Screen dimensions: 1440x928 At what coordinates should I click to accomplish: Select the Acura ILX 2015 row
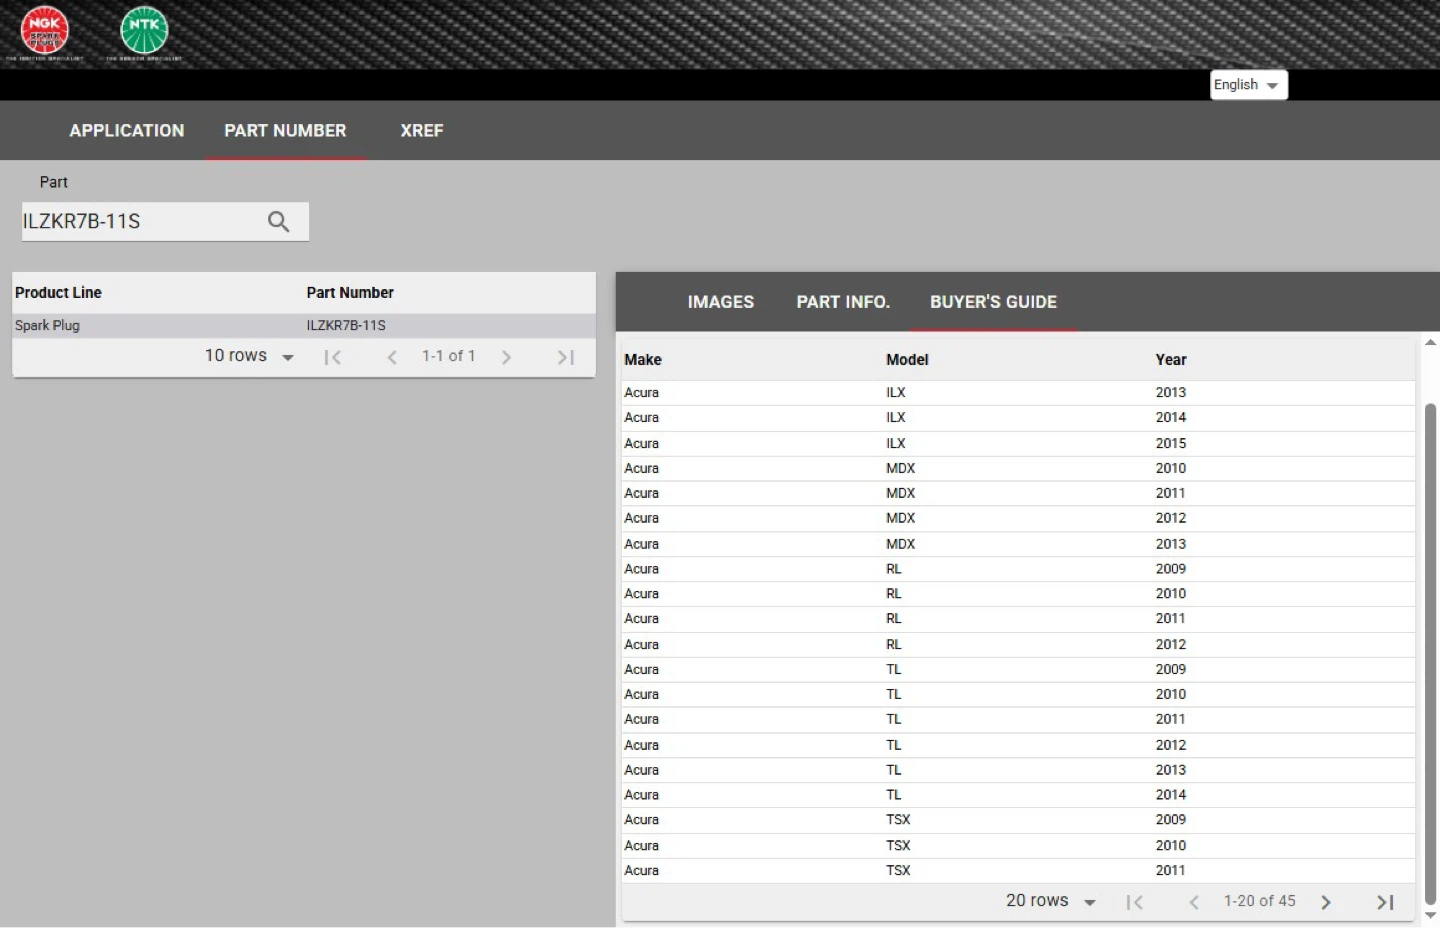[1018, 443]
